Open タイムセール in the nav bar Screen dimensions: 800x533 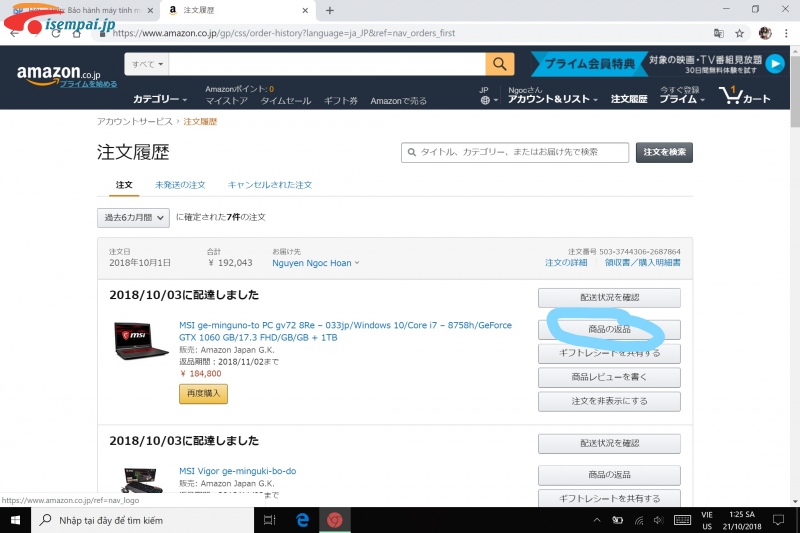(x=286, y=101)
